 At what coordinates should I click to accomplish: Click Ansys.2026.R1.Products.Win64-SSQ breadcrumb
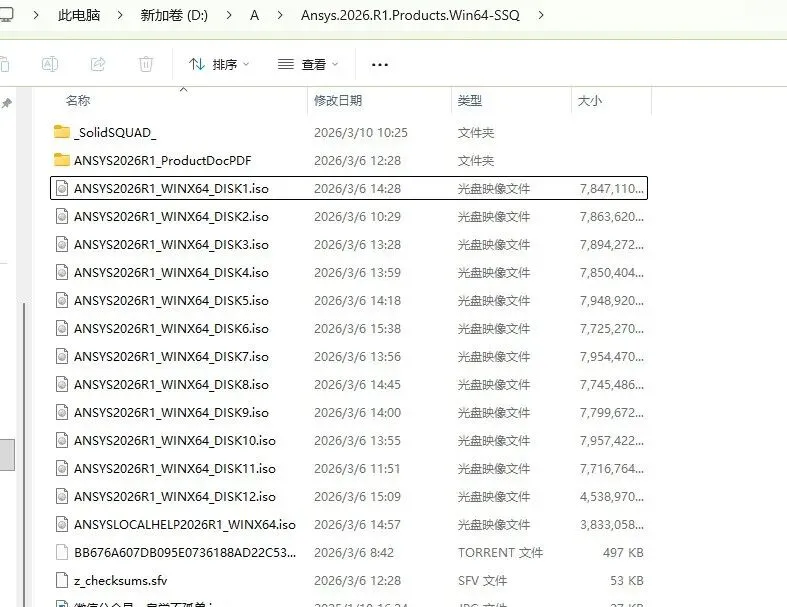(410, 16)
